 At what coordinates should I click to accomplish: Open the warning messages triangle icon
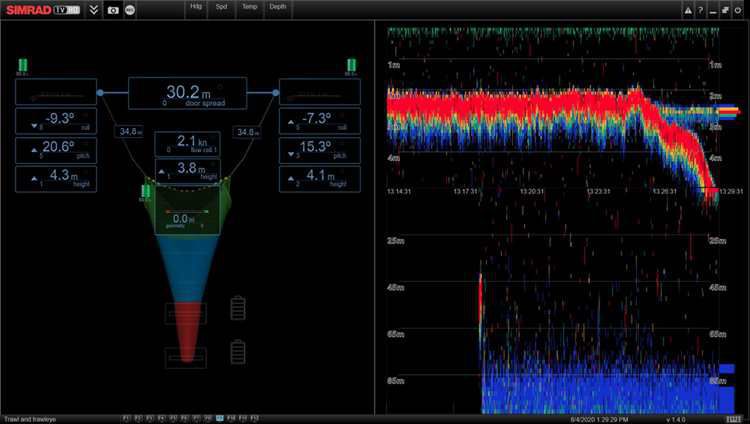point(688,11)
